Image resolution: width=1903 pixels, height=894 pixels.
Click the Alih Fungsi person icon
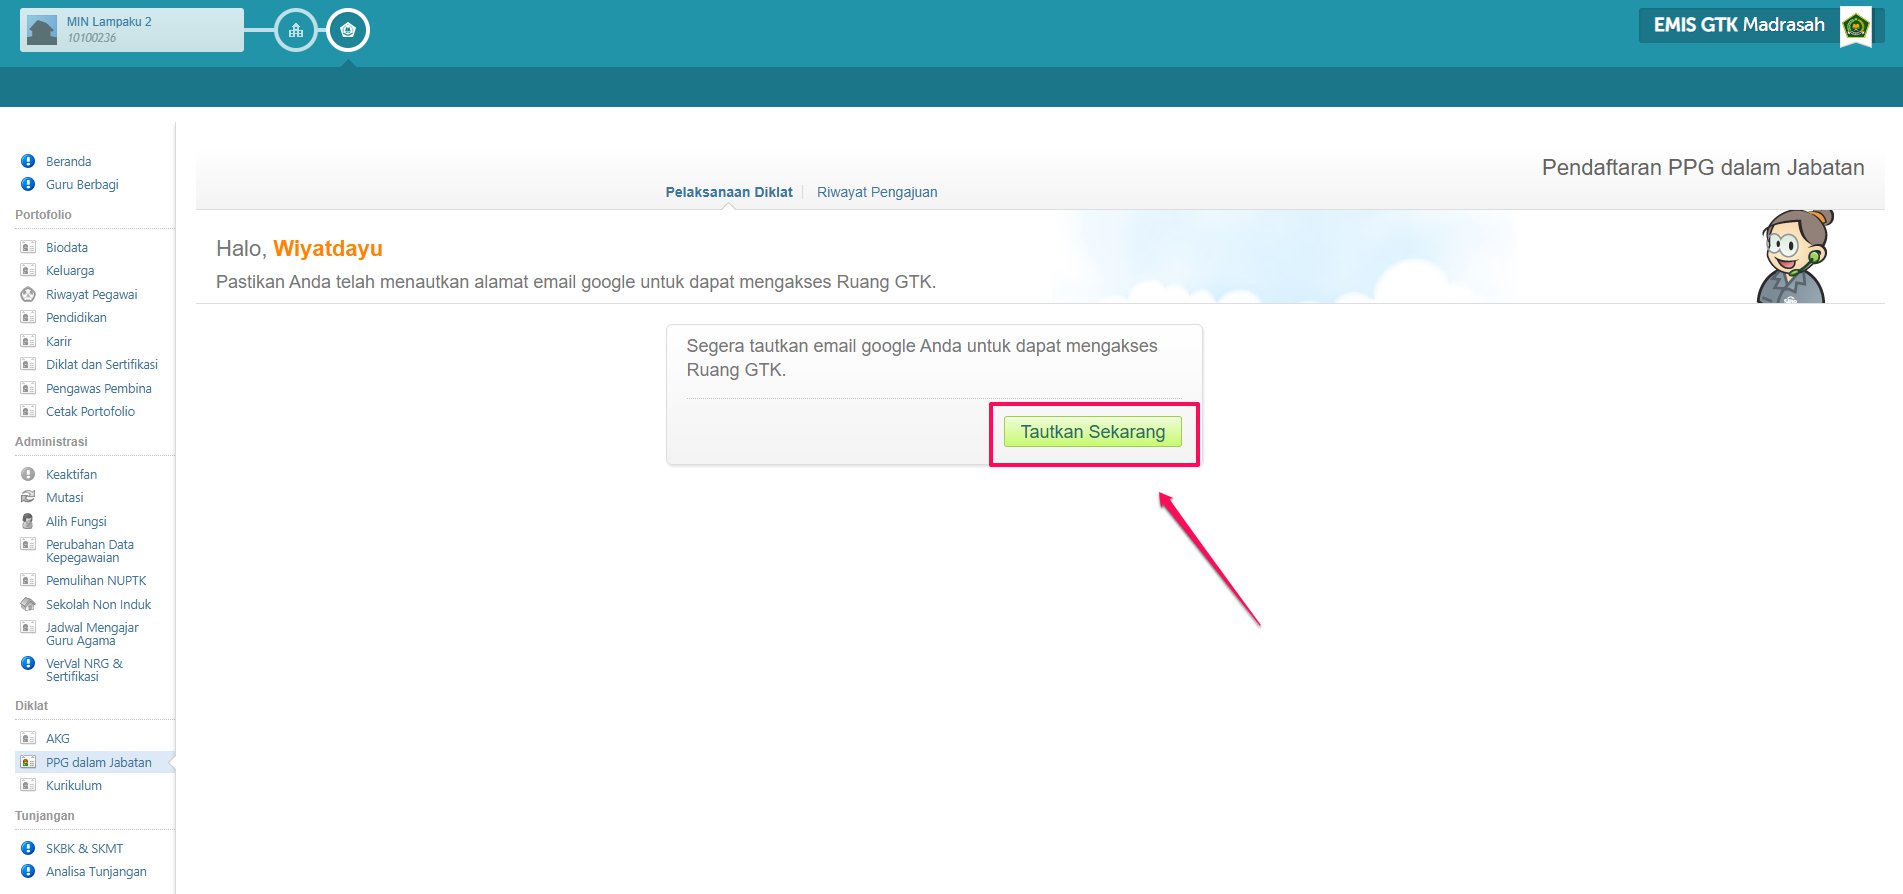pos(28,521)
